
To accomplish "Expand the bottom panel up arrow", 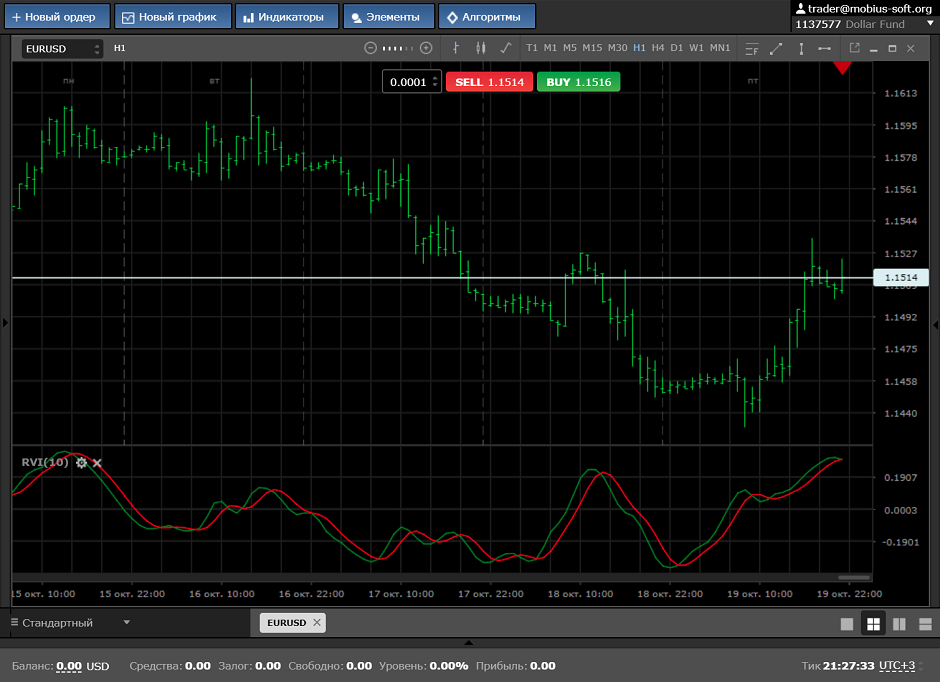I will pyautogui.click(x=469, y=642).
